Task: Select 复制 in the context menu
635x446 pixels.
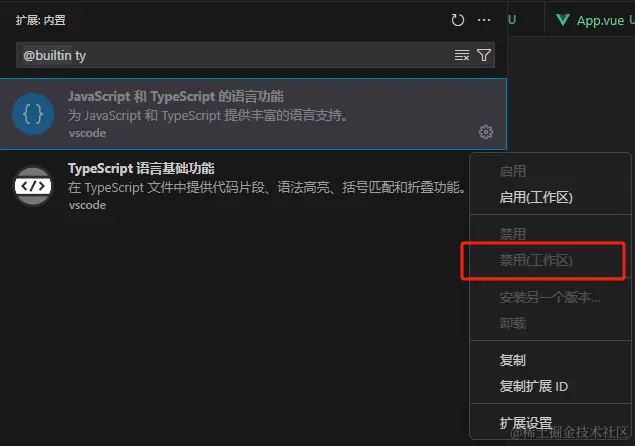Action: [513, 360]
